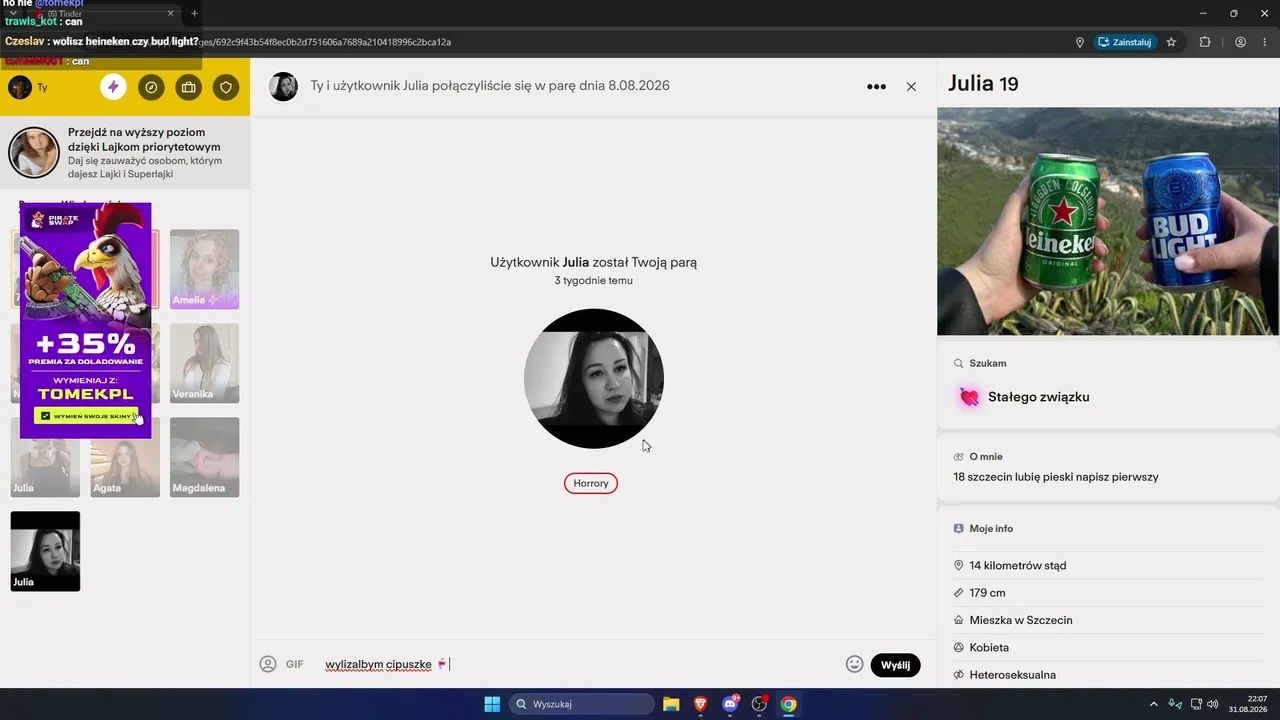This screenshot has width=1280, height=720.
Task: Open the emoji picker smiley icon
Action: point(854,664)
